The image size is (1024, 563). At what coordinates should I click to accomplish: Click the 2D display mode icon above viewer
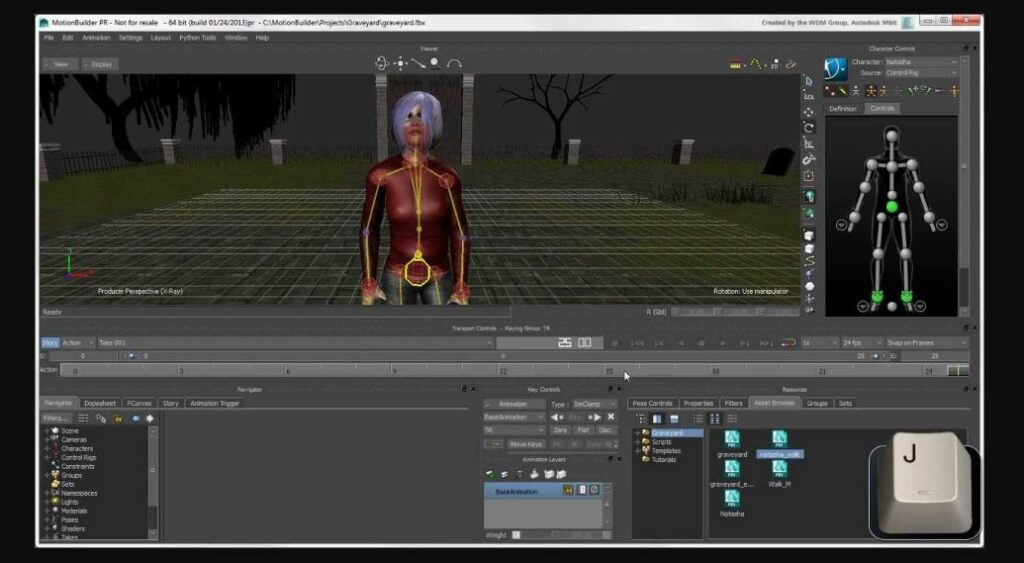[774, 64]
